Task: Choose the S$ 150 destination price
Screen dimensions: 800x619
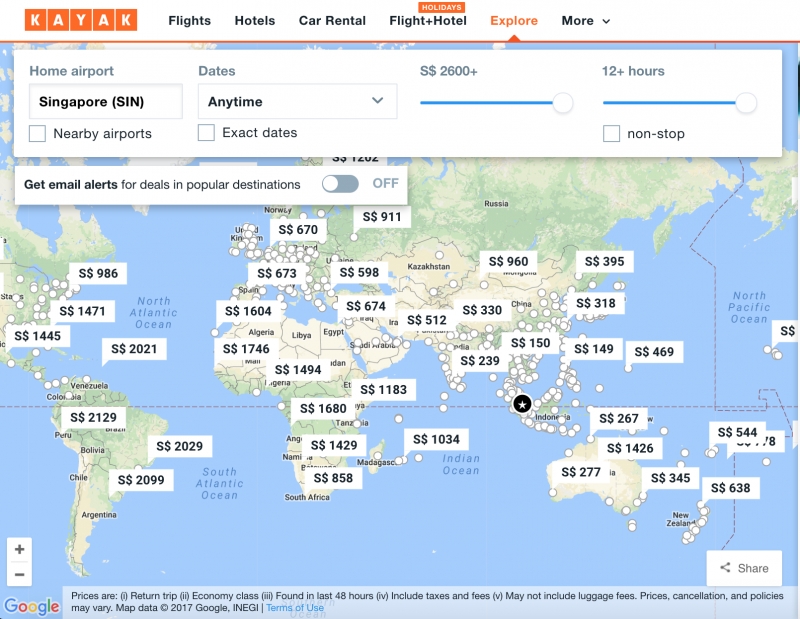Action: [x=531, y=343]
